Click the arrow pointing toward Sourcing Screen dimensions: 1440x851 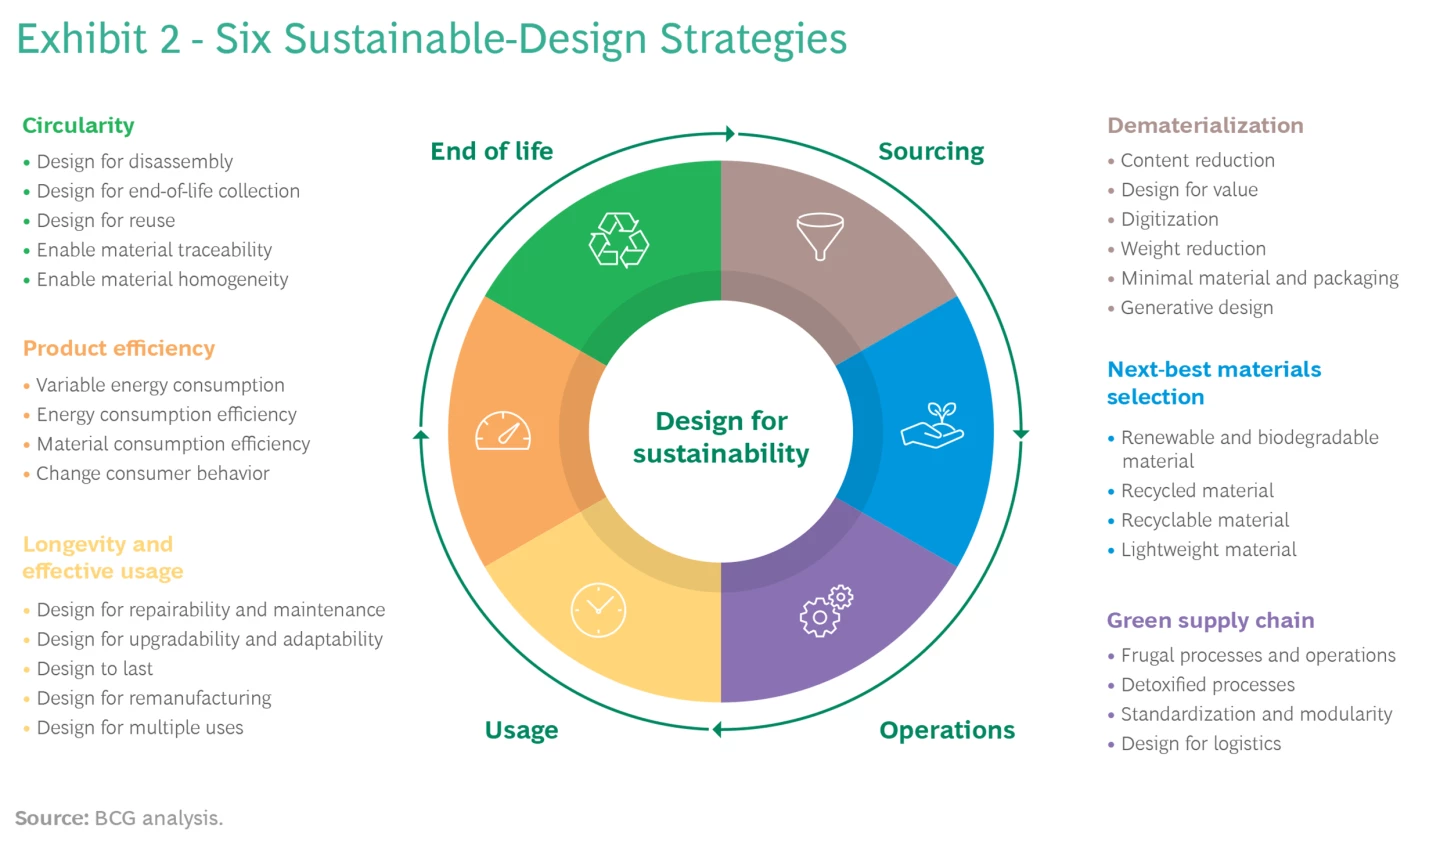[729, 132]
